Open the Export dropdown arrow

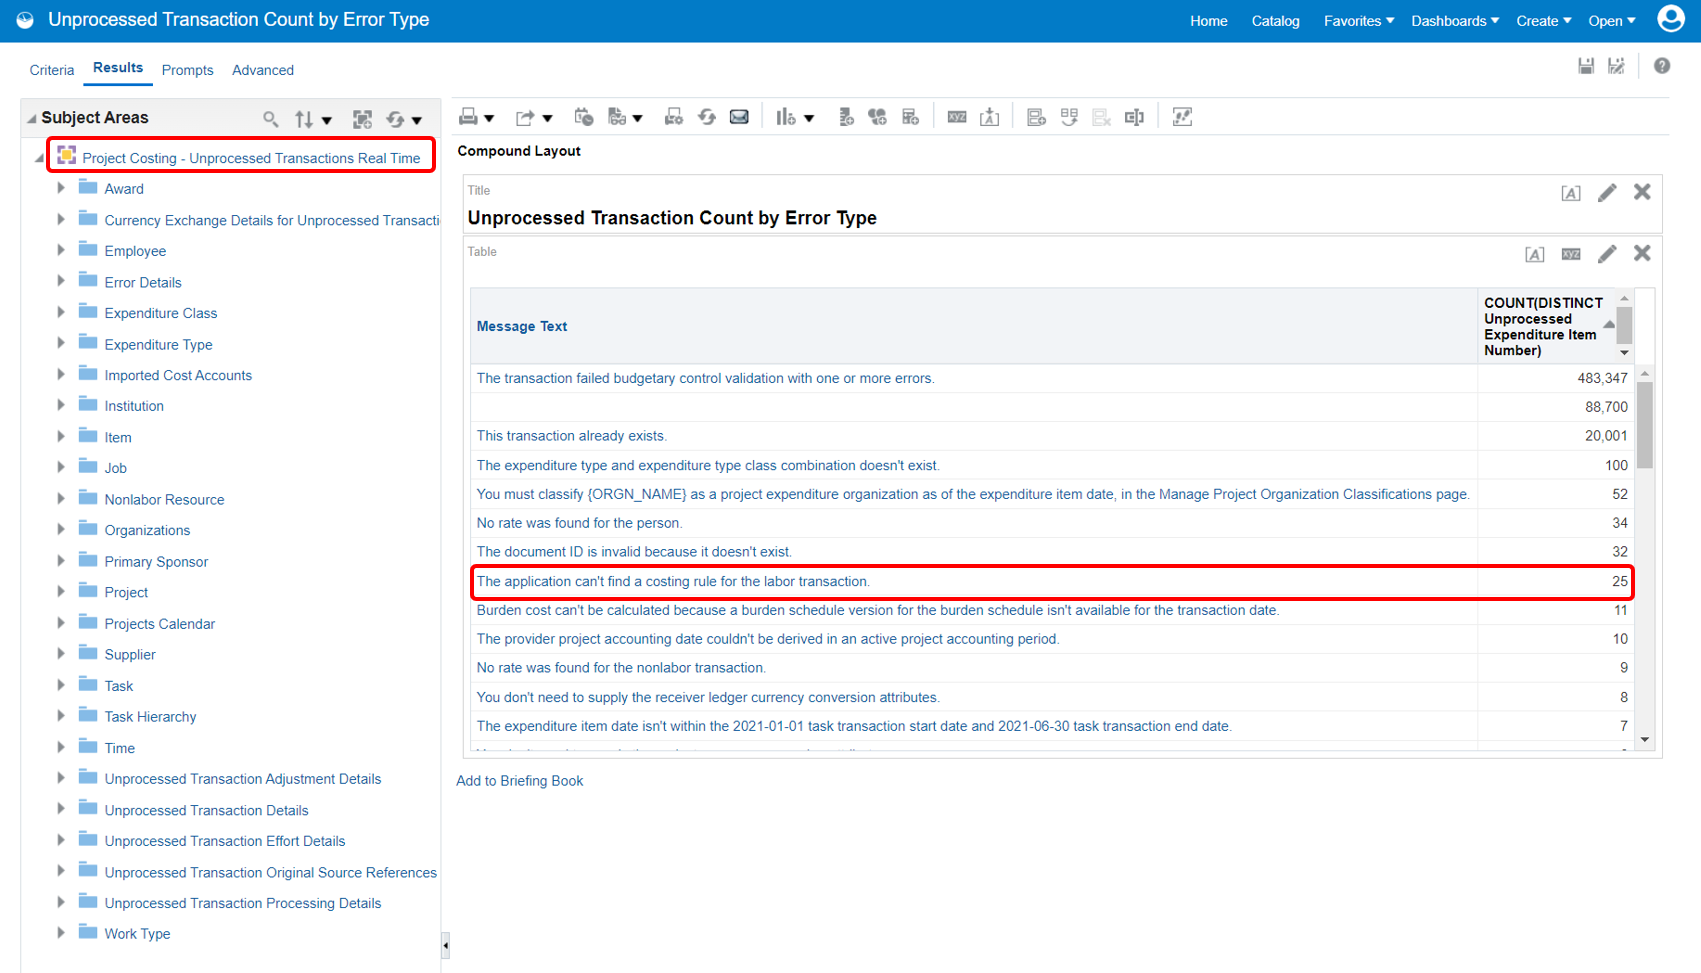pos(547,119)
